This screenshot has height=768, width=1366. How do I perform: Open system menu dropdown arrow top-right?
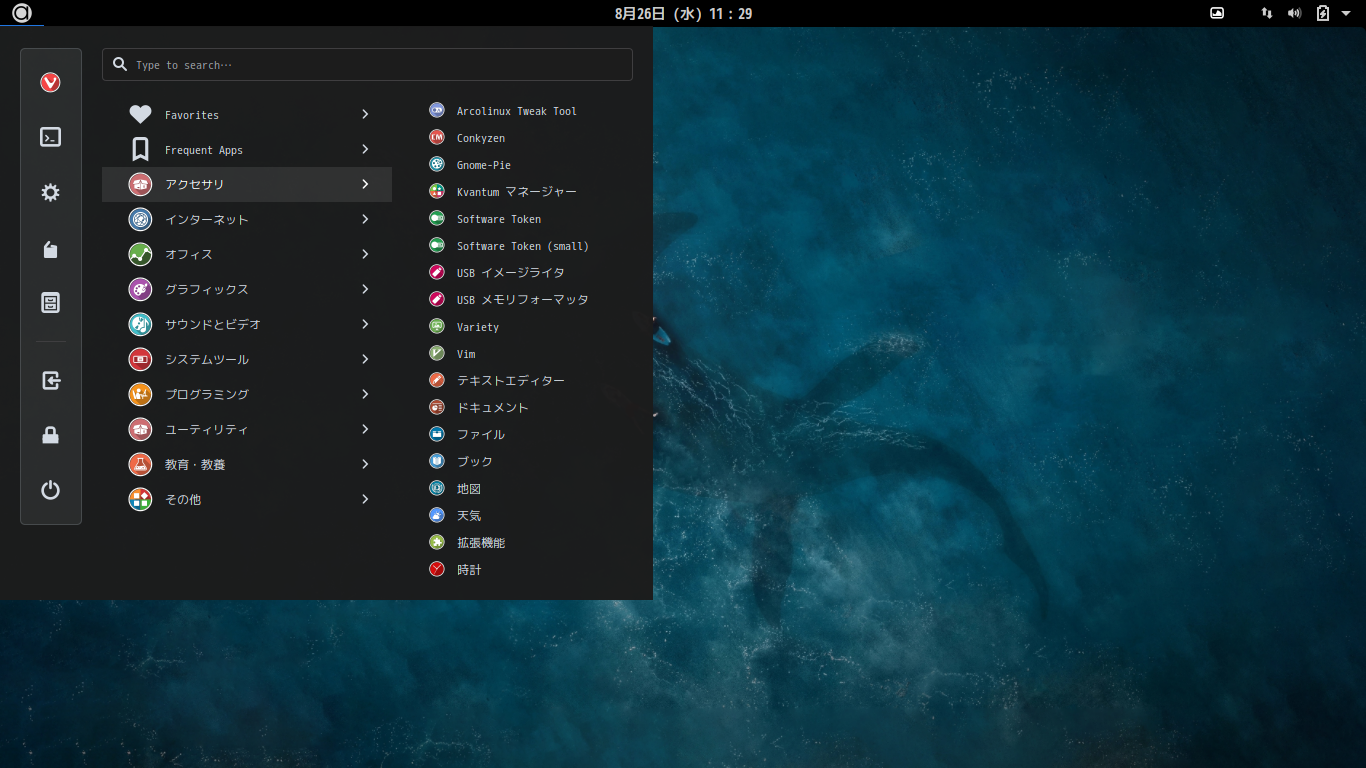click(x=1347, y=13)
